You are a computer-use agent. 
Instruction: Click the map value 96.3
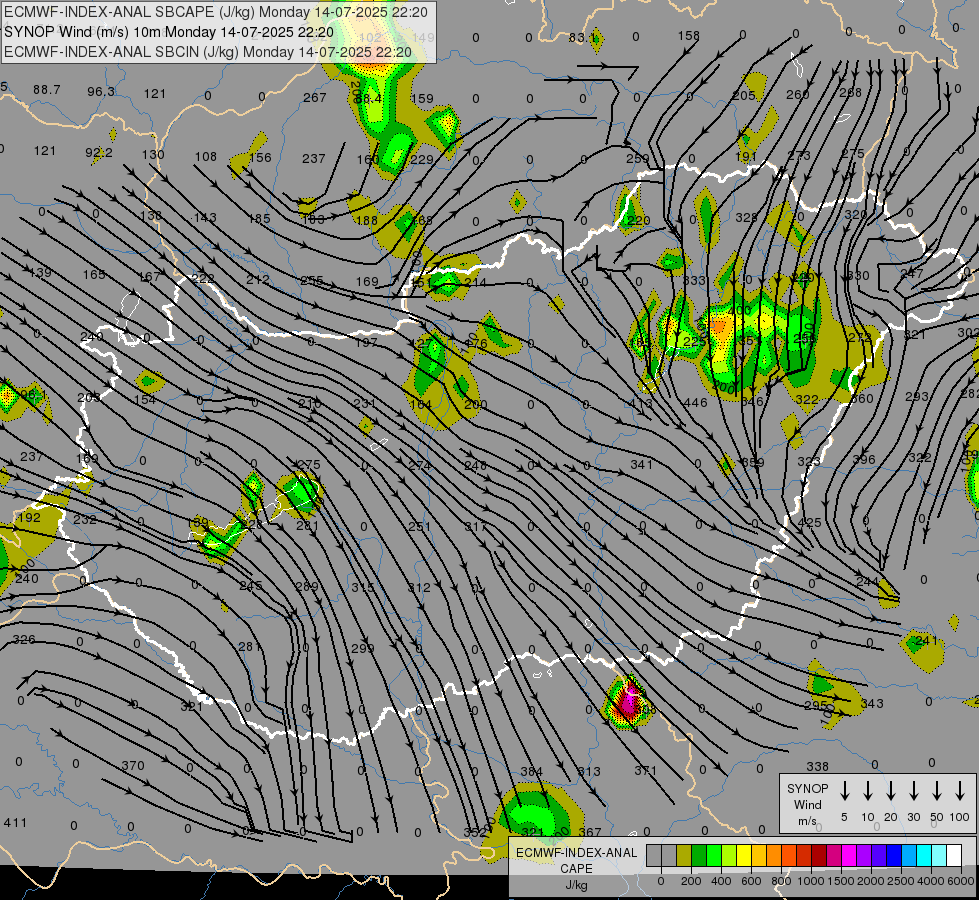(101, 92)
